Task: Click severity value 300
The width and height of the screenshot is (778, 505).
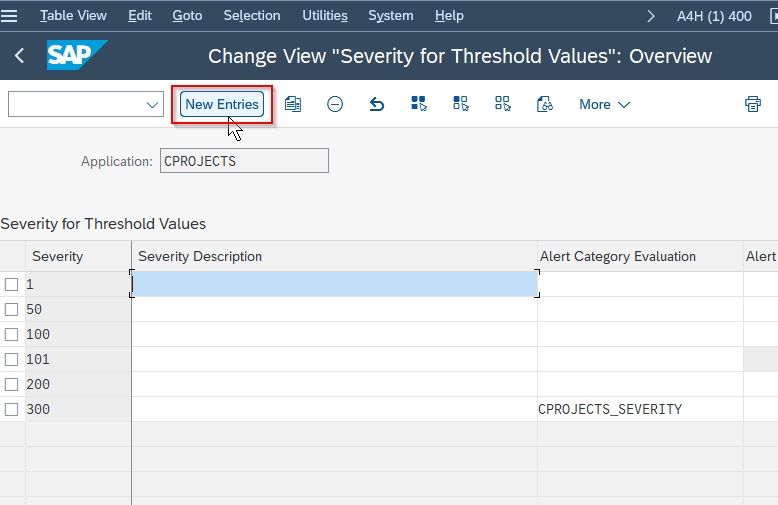Action: coord(78,409)
